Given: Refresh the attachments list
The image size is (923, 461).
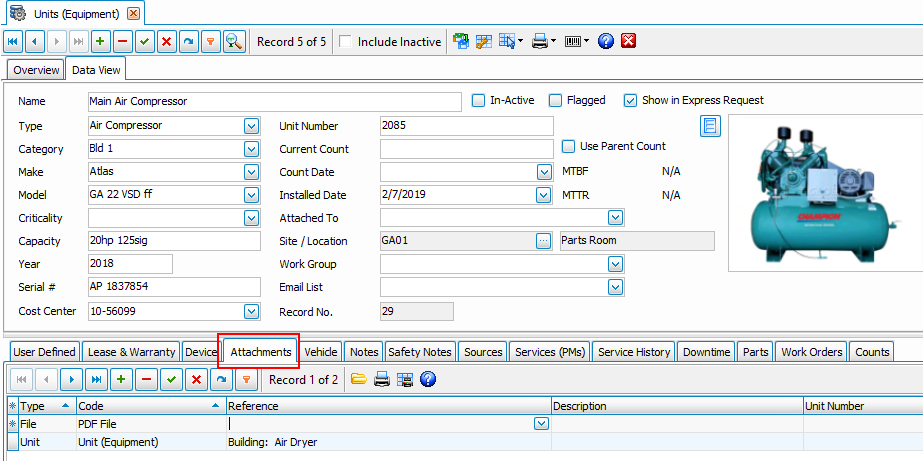Looking at the screenshot, I should click(221, 380).
